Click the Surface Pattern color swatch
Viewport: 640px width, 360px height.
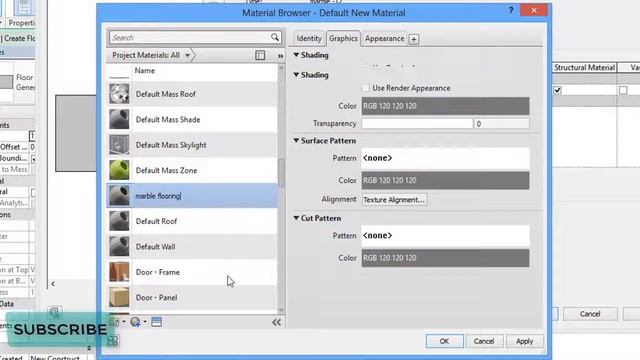click(x=445, y=180)
